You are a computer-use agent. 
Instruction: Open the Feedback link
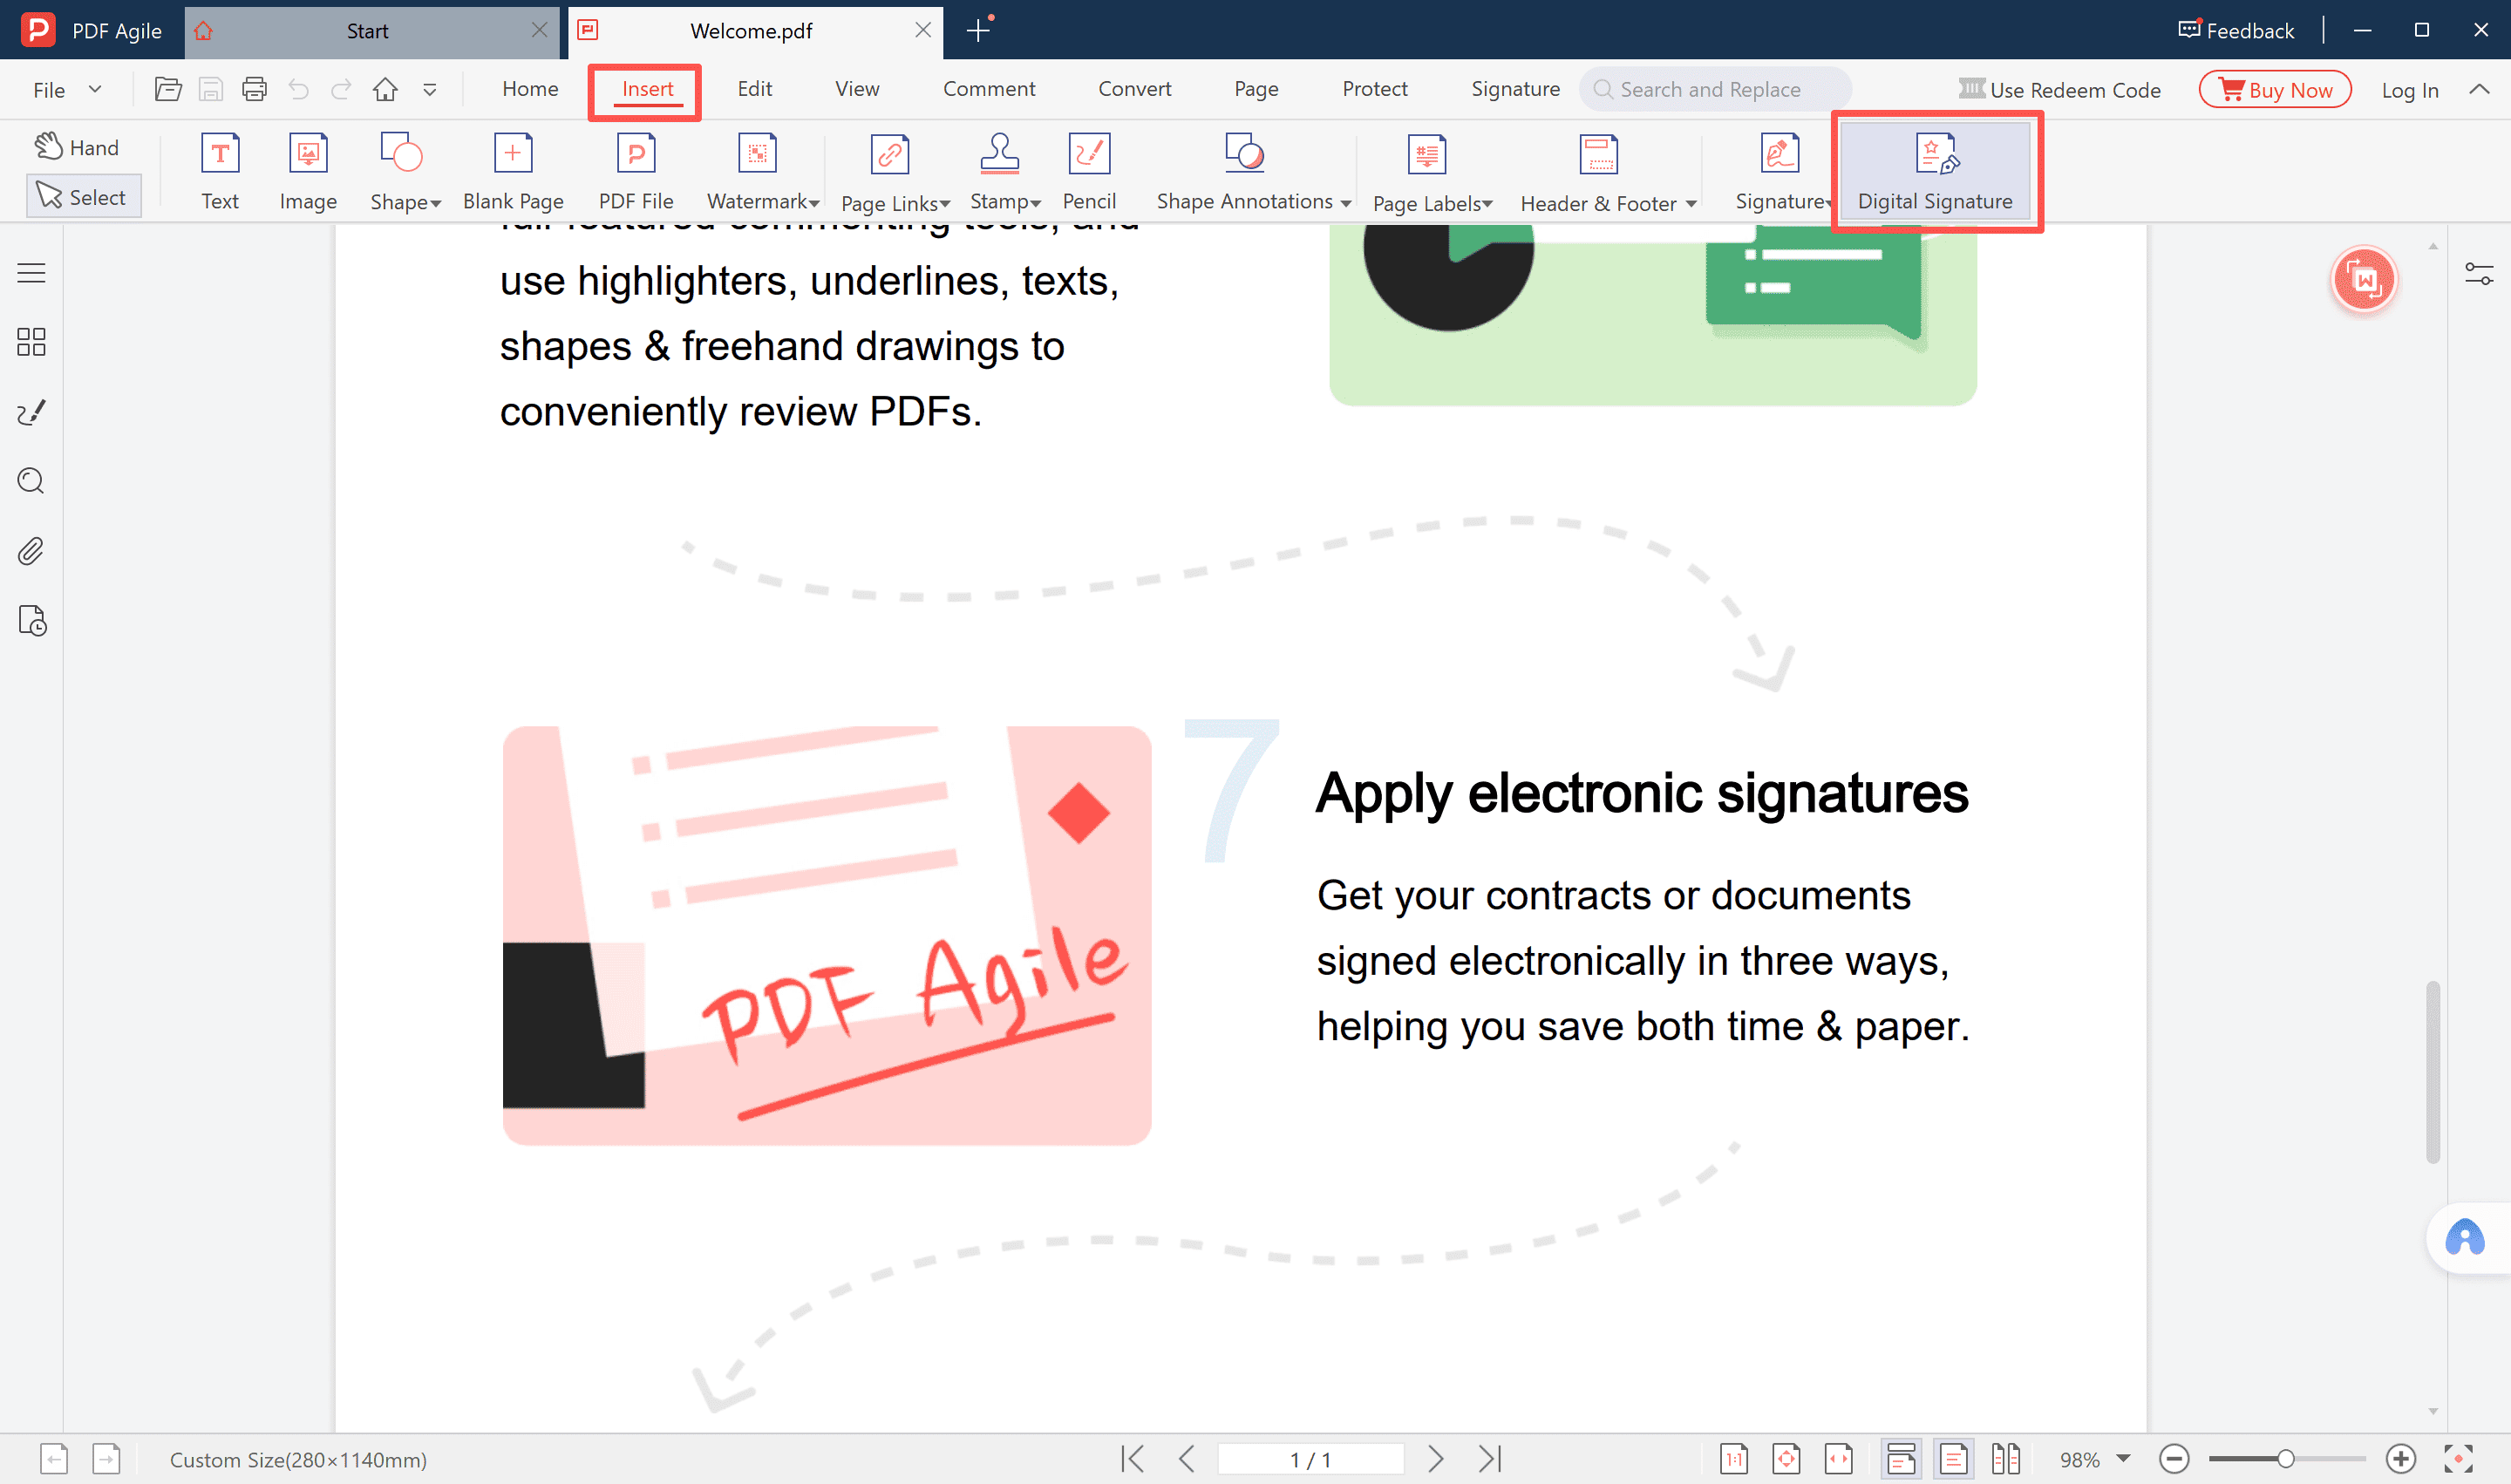click(x=2236, y=30)
